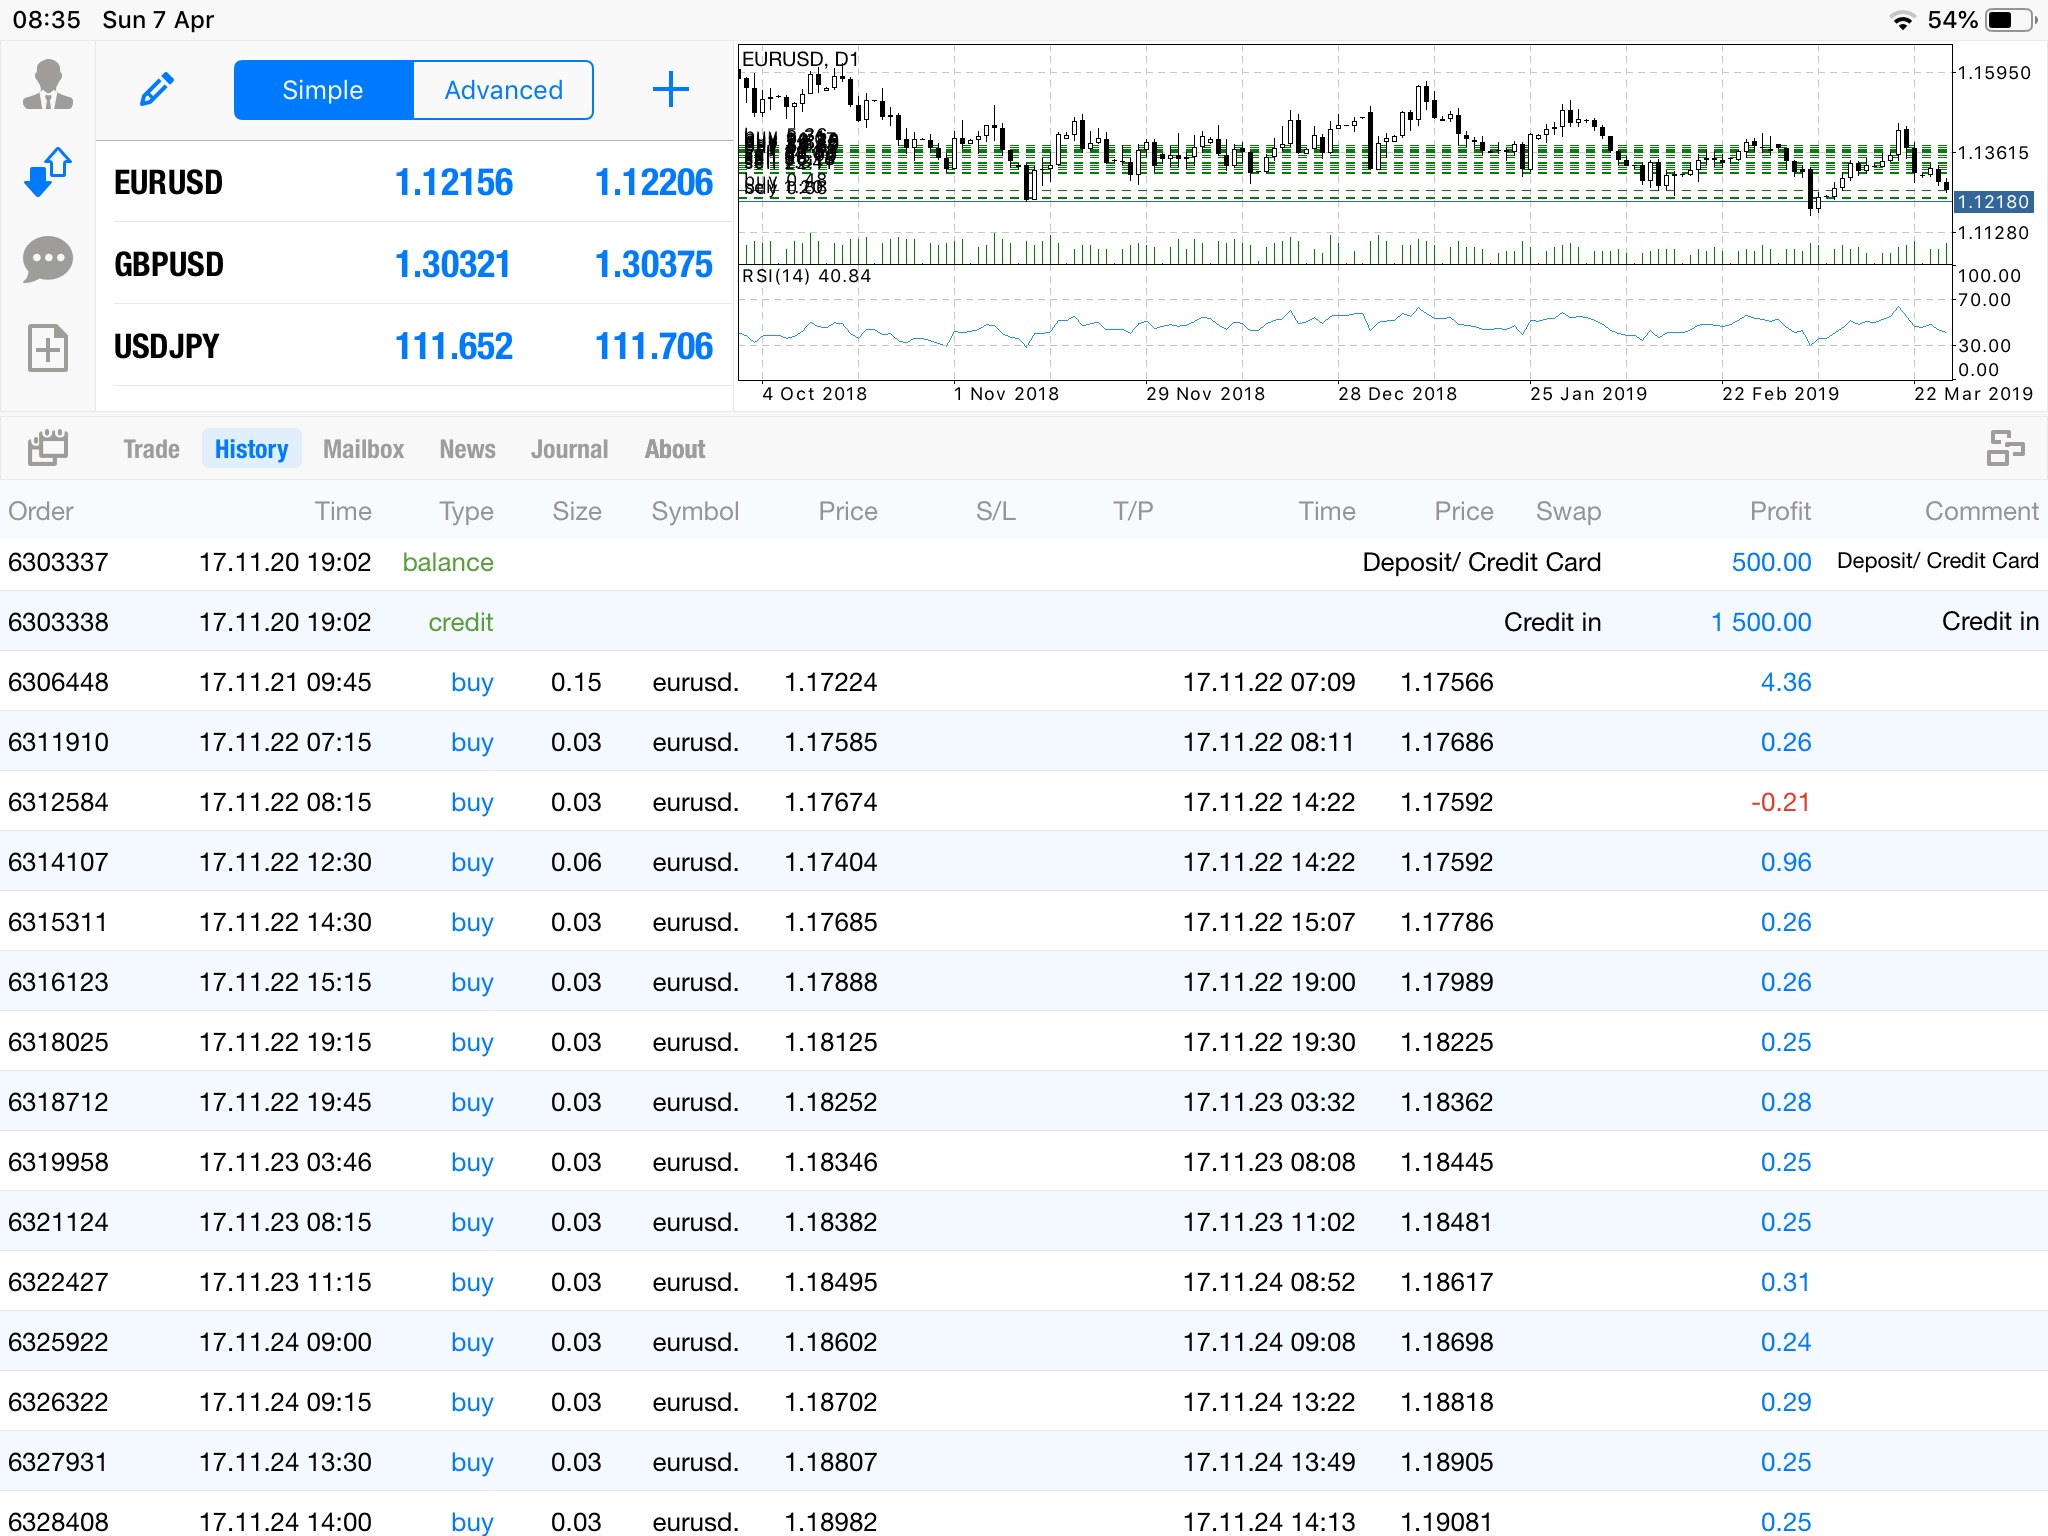Viewport: 2048px width, 1536px height.
Task: Switch quotes view to Simple
Action: 323,90
